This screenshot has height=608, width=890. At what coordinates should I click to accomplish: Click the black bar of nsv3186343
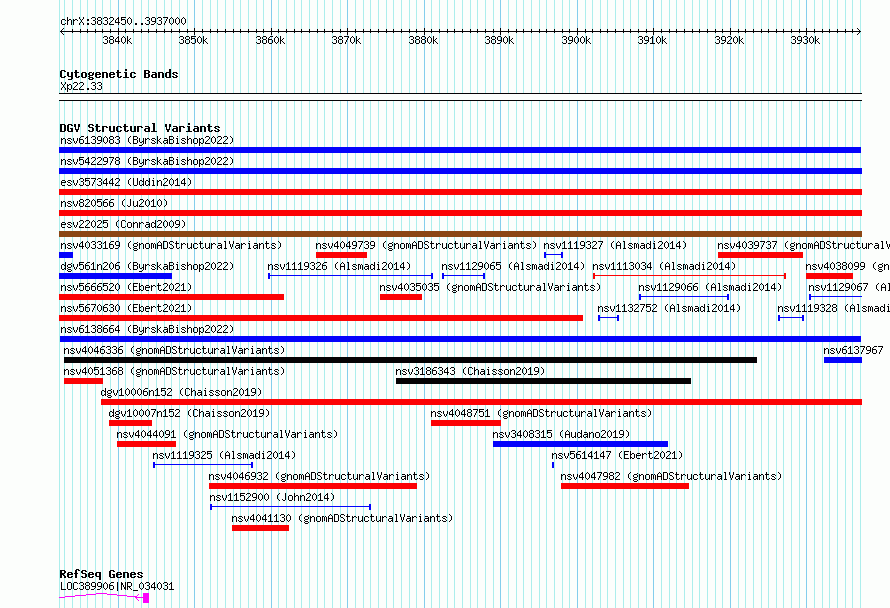click(x=543, y=381)
